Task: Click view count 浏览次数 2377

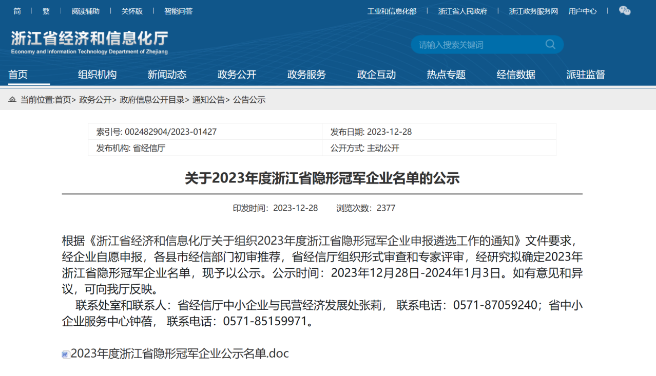Action: 366,208
